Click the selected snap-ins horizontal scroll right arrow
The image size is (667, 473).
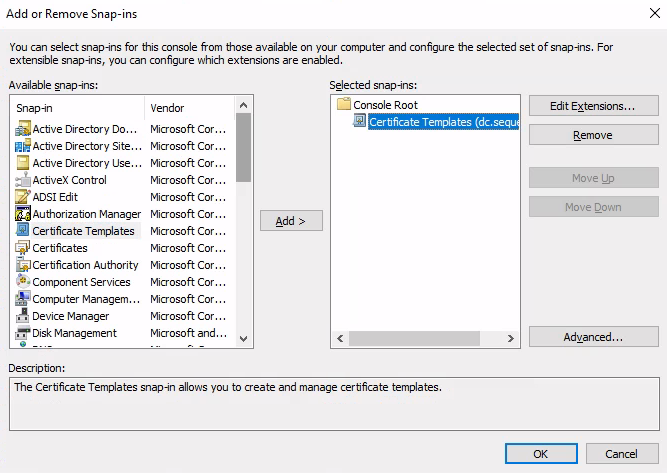[x=510, y=339]
